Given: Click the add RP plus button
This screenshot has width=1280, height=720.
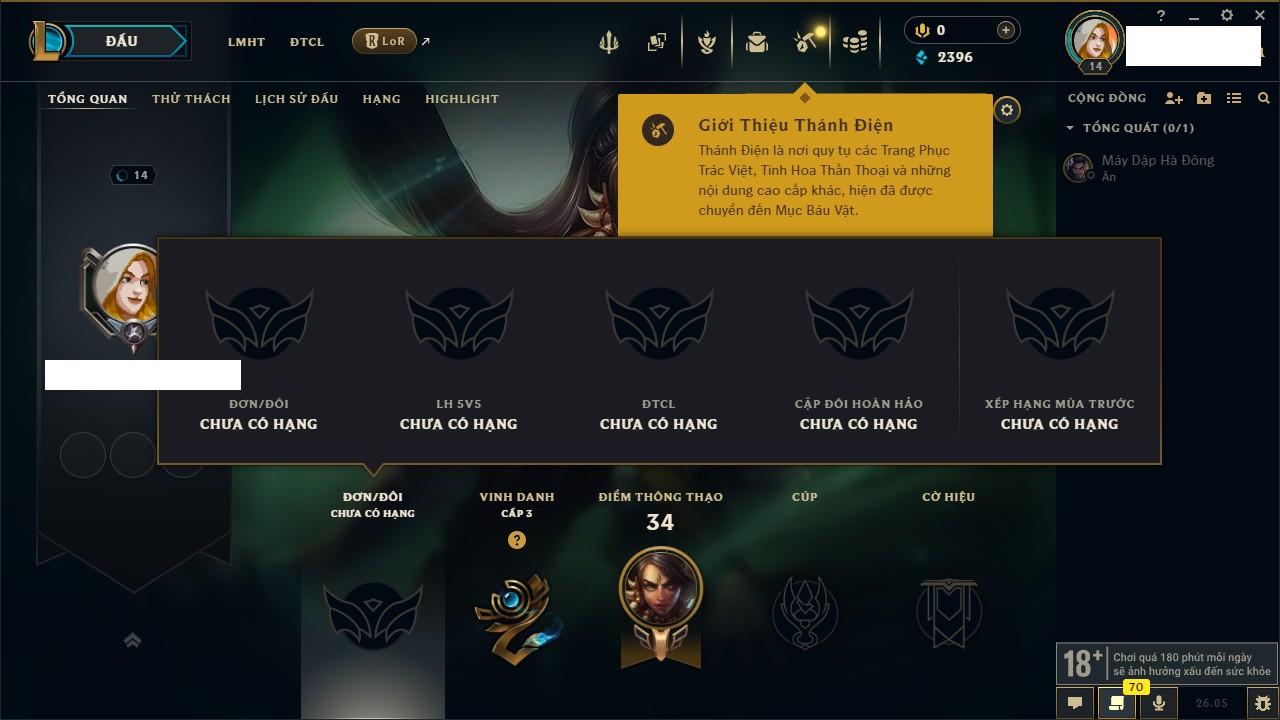Looking at the screenshot, I should click(1006, 30).
